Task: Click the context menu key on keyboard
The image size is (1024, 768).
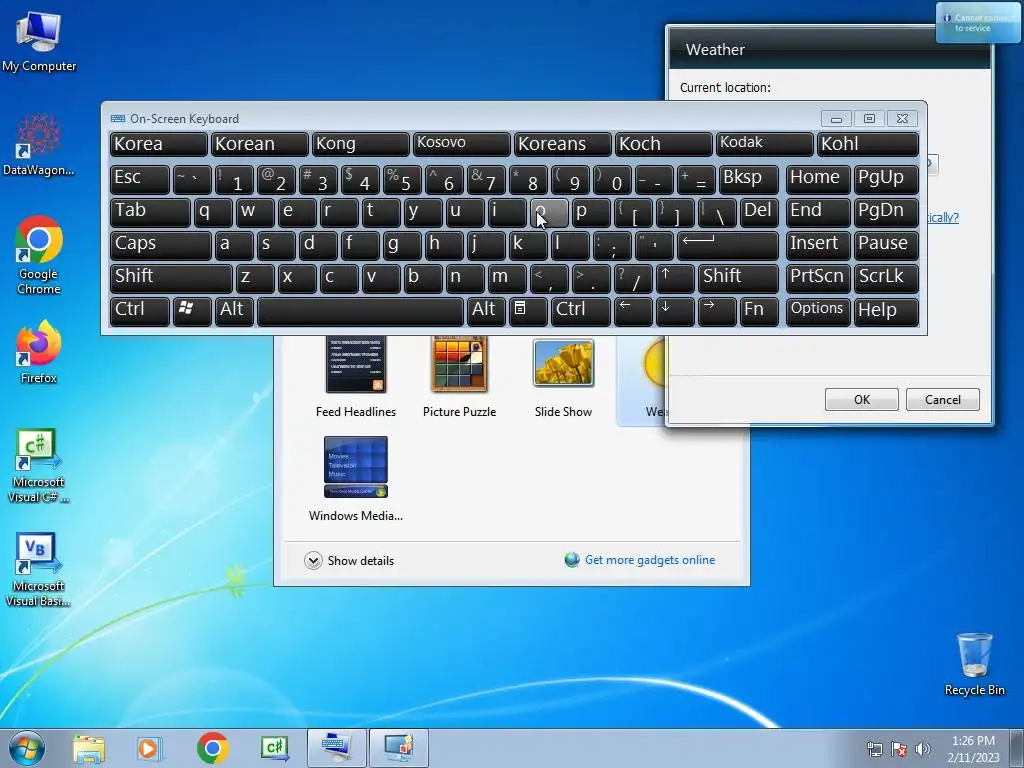Action: [528, 310]
